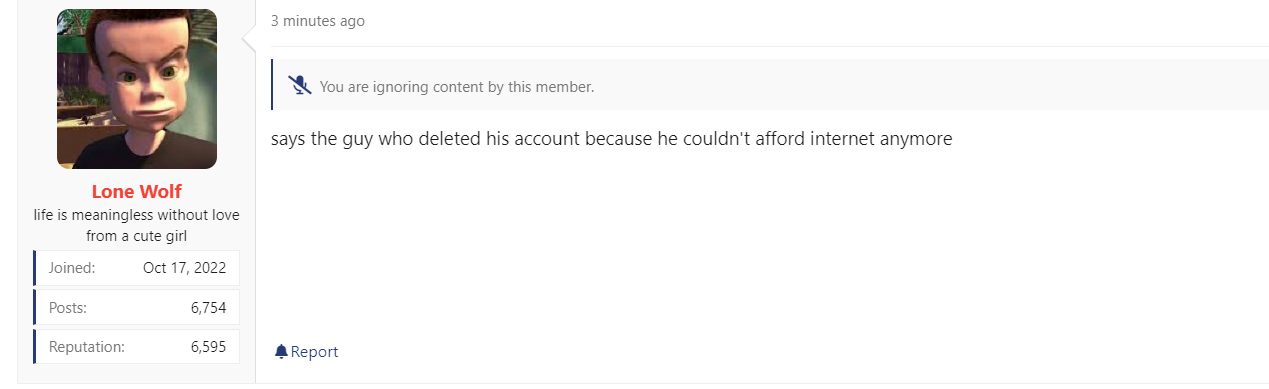Click the user title under Lone Wolf

(137, 225)
